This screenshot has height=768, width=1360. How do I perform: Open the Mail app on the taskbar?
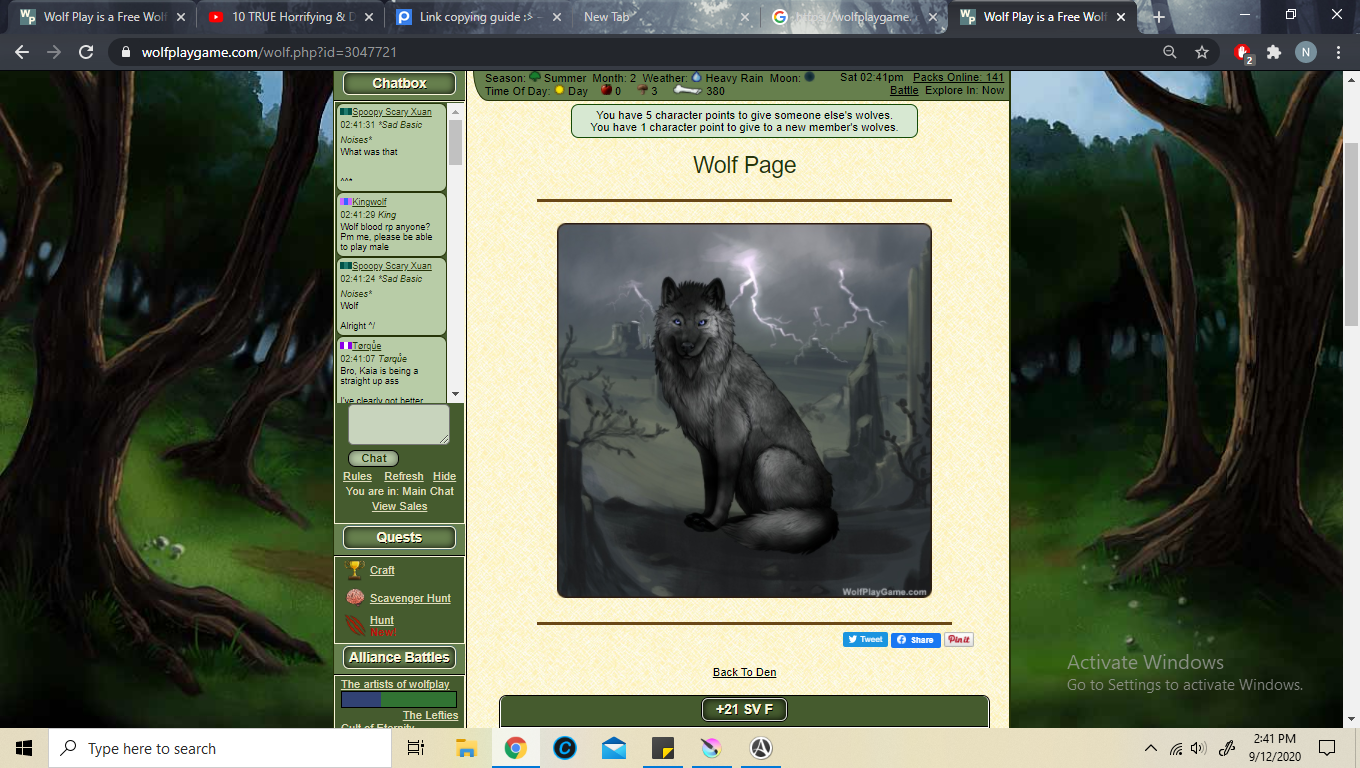tap(614, 748)
